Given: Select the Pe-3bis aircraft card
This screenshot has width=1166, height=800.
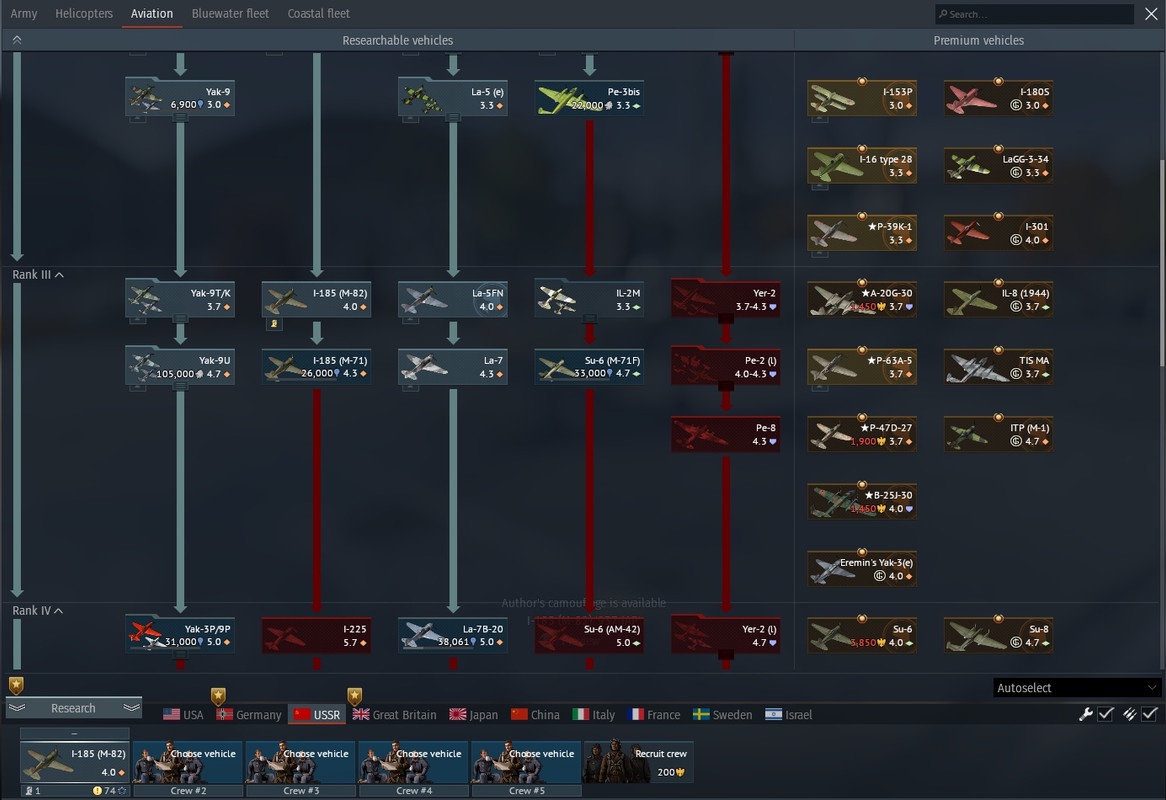Looking at the screenshot, I should point(589,97).
